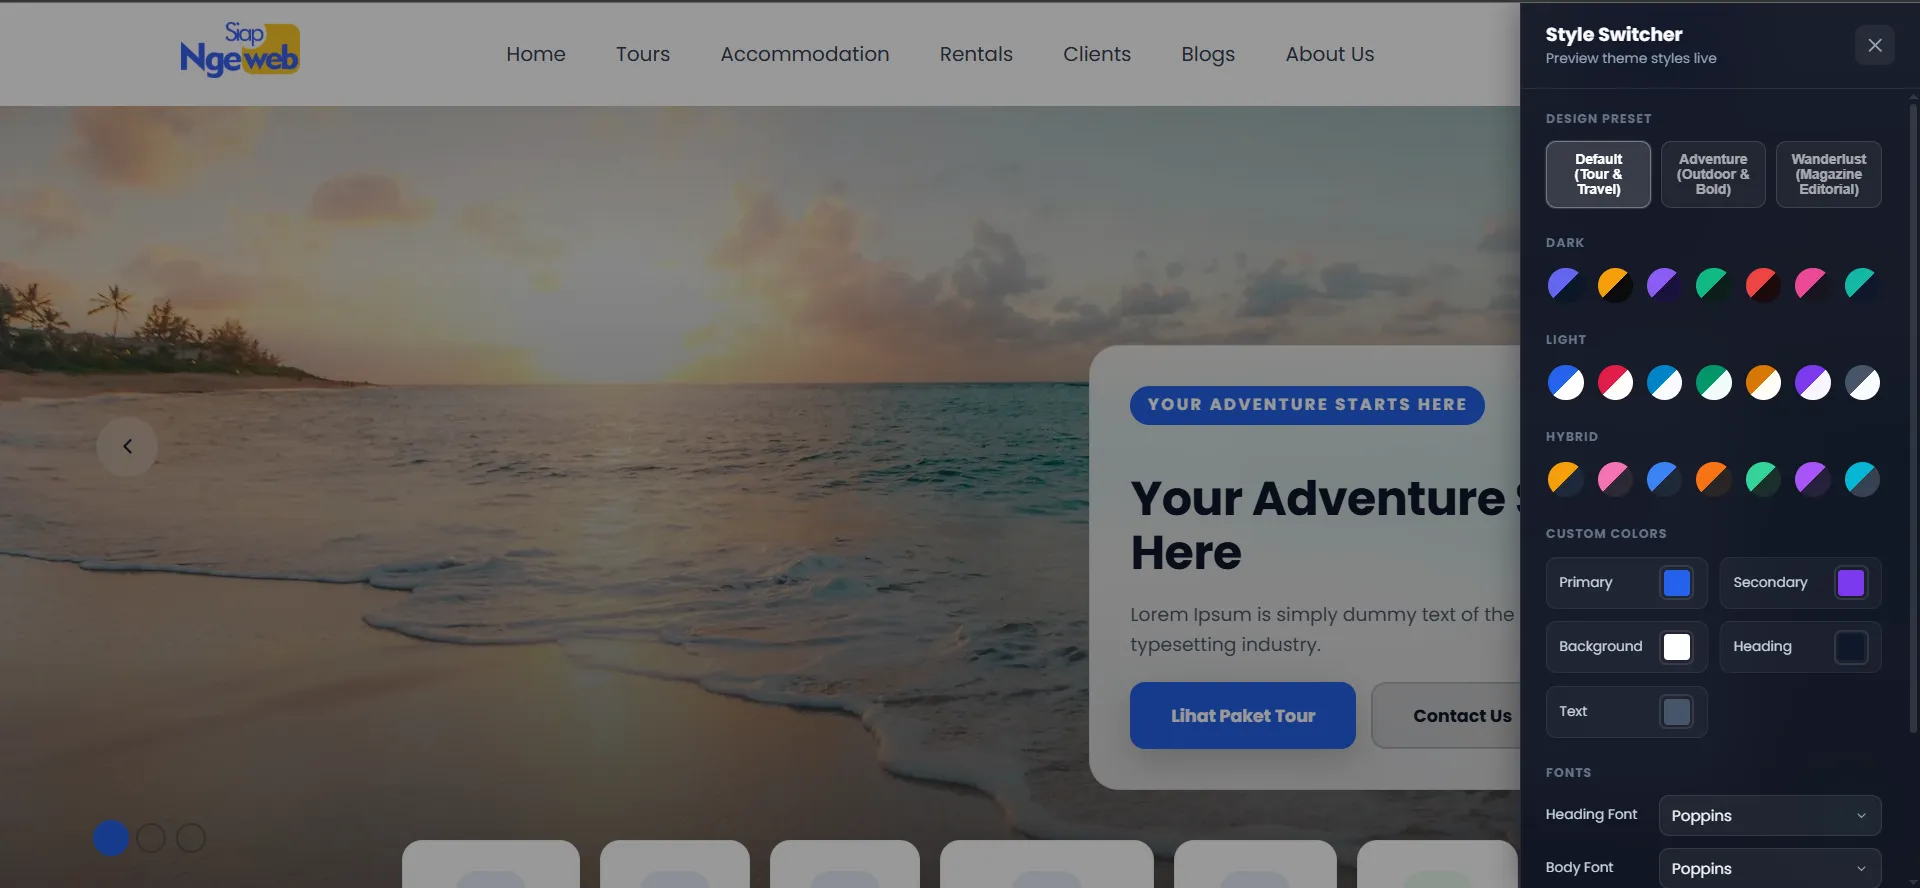Open the Tours navigation menu
Image resolution: width=1920 pixels, height=888 pixels.
643,54
